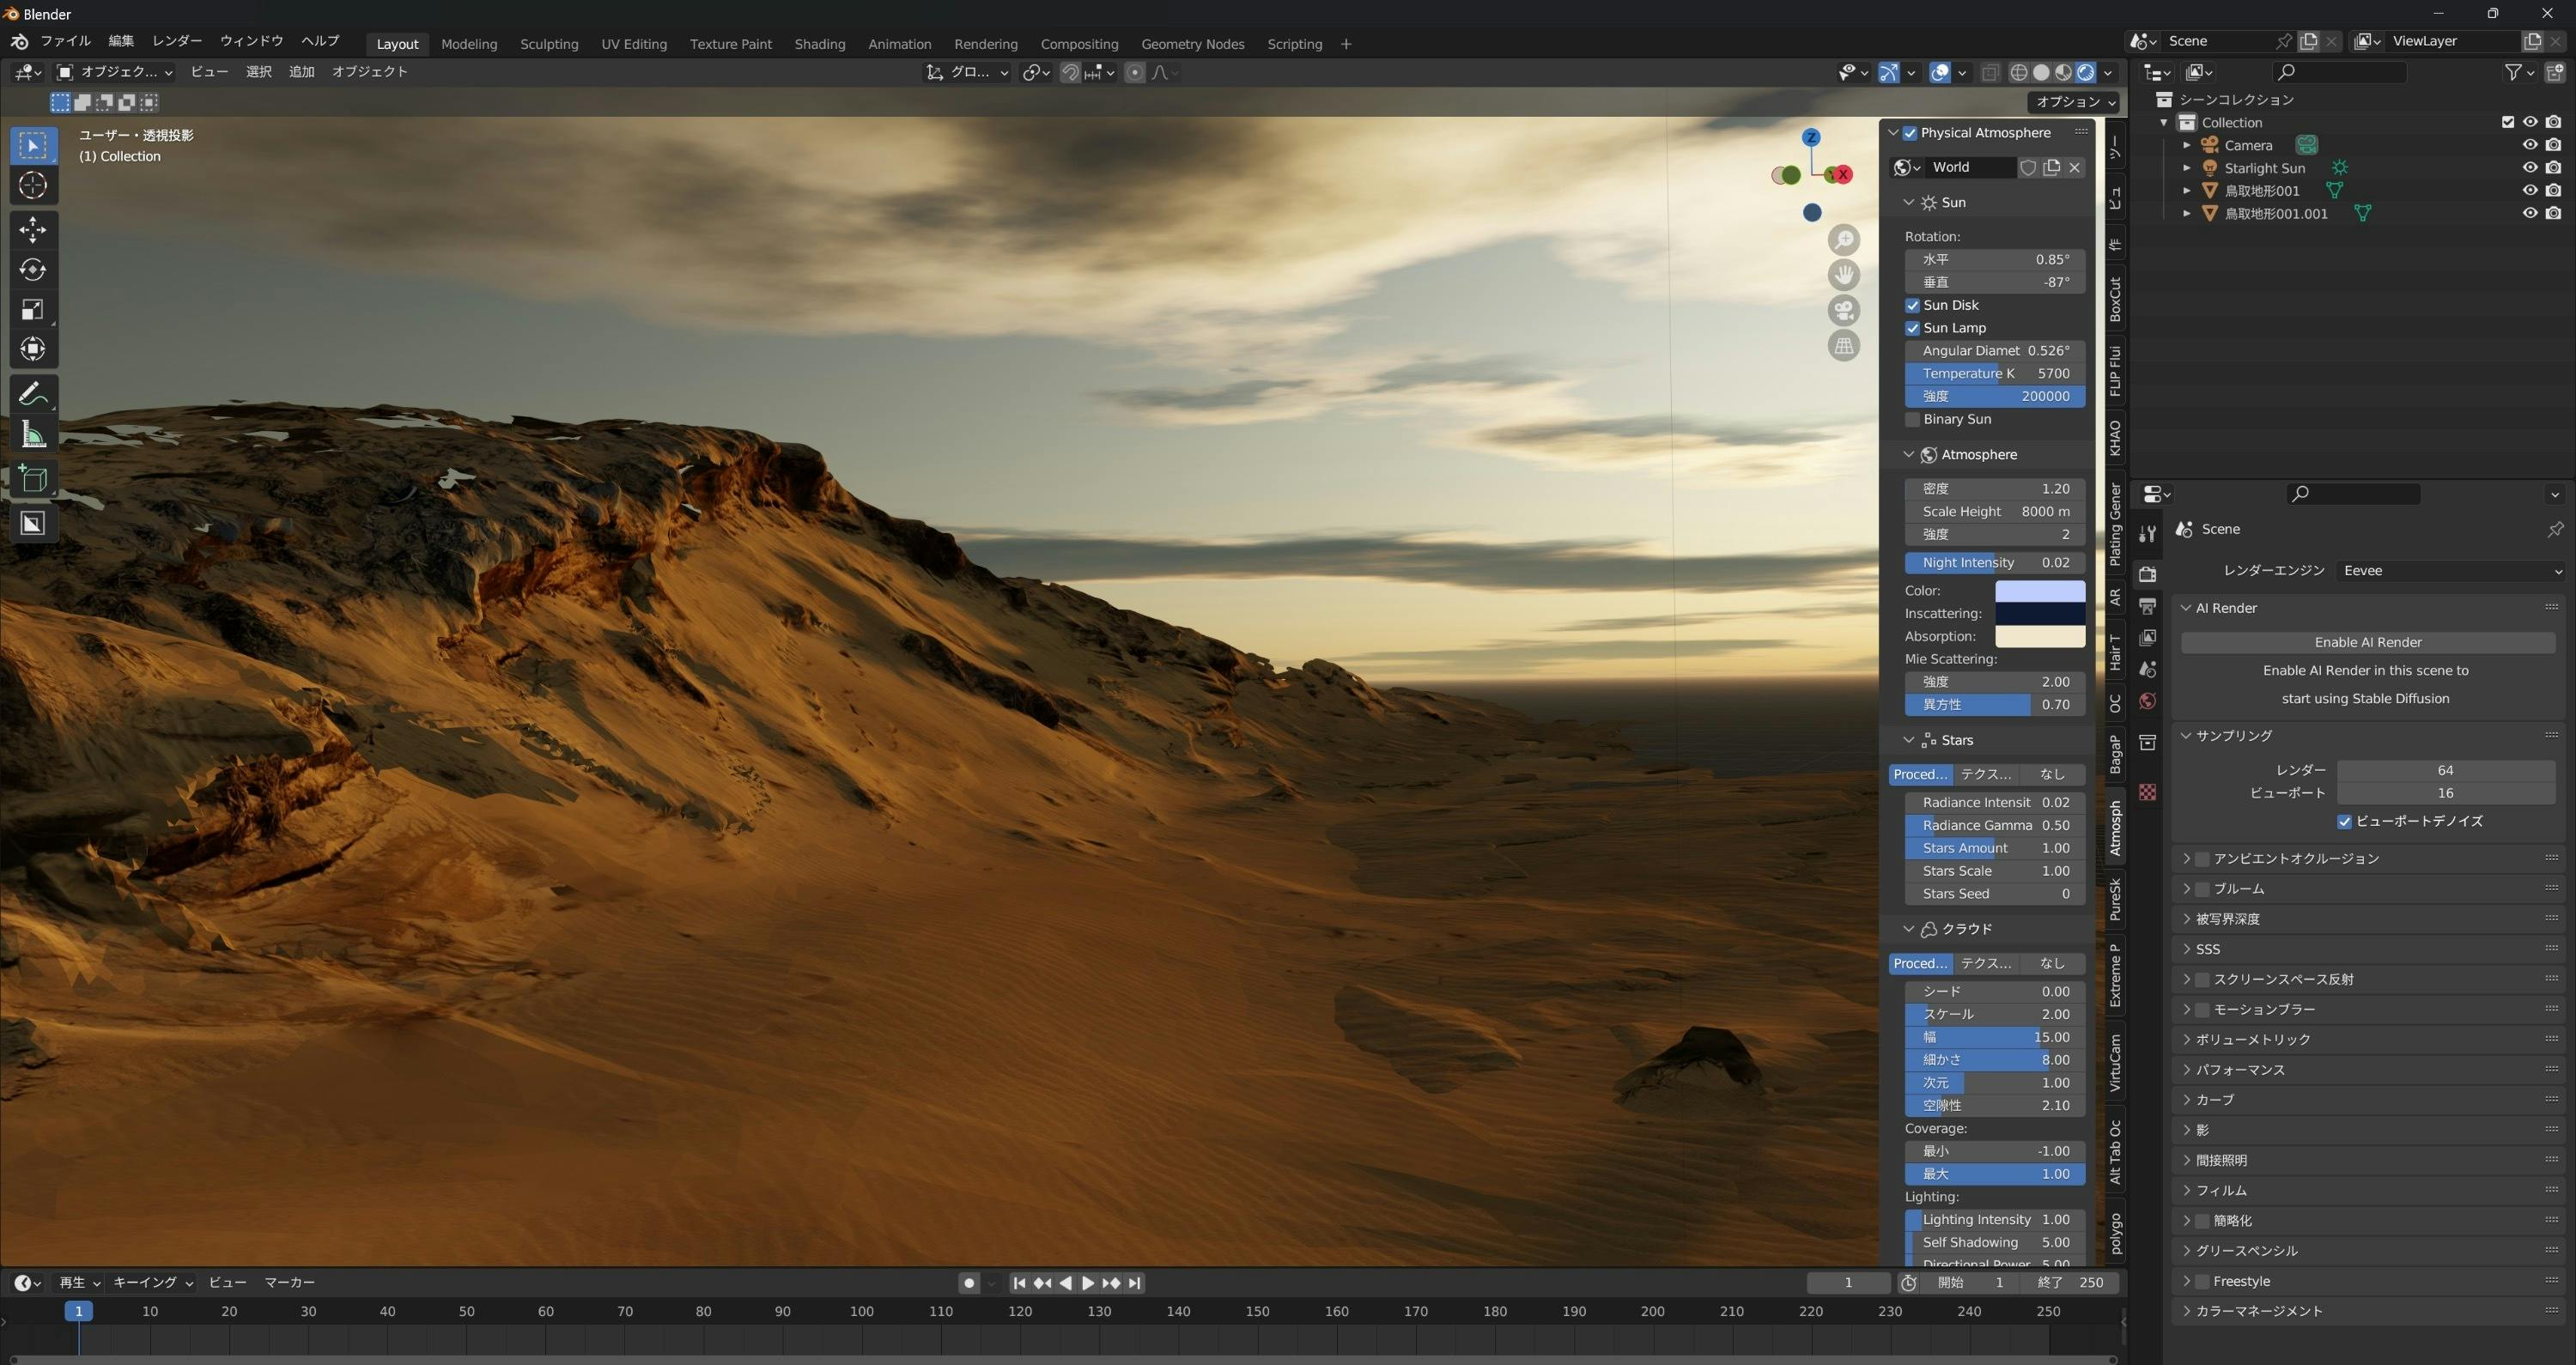Viewport: 2576px width, 1365px height.
Task: Toggle camera view viewport button
Action: pos(1844,310)
